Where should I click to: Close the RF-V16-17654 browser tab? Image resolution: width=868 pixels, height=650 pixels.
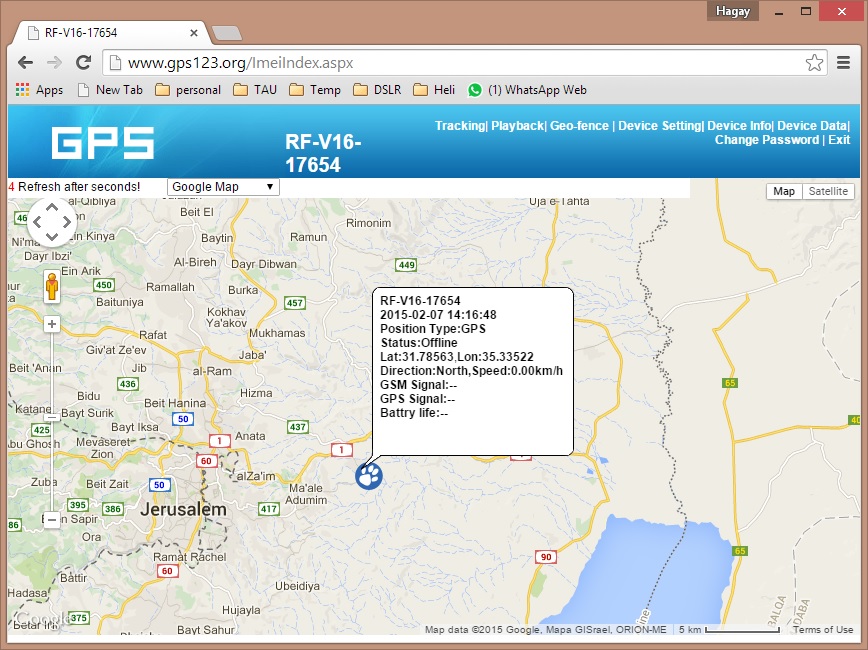point(194,33)
